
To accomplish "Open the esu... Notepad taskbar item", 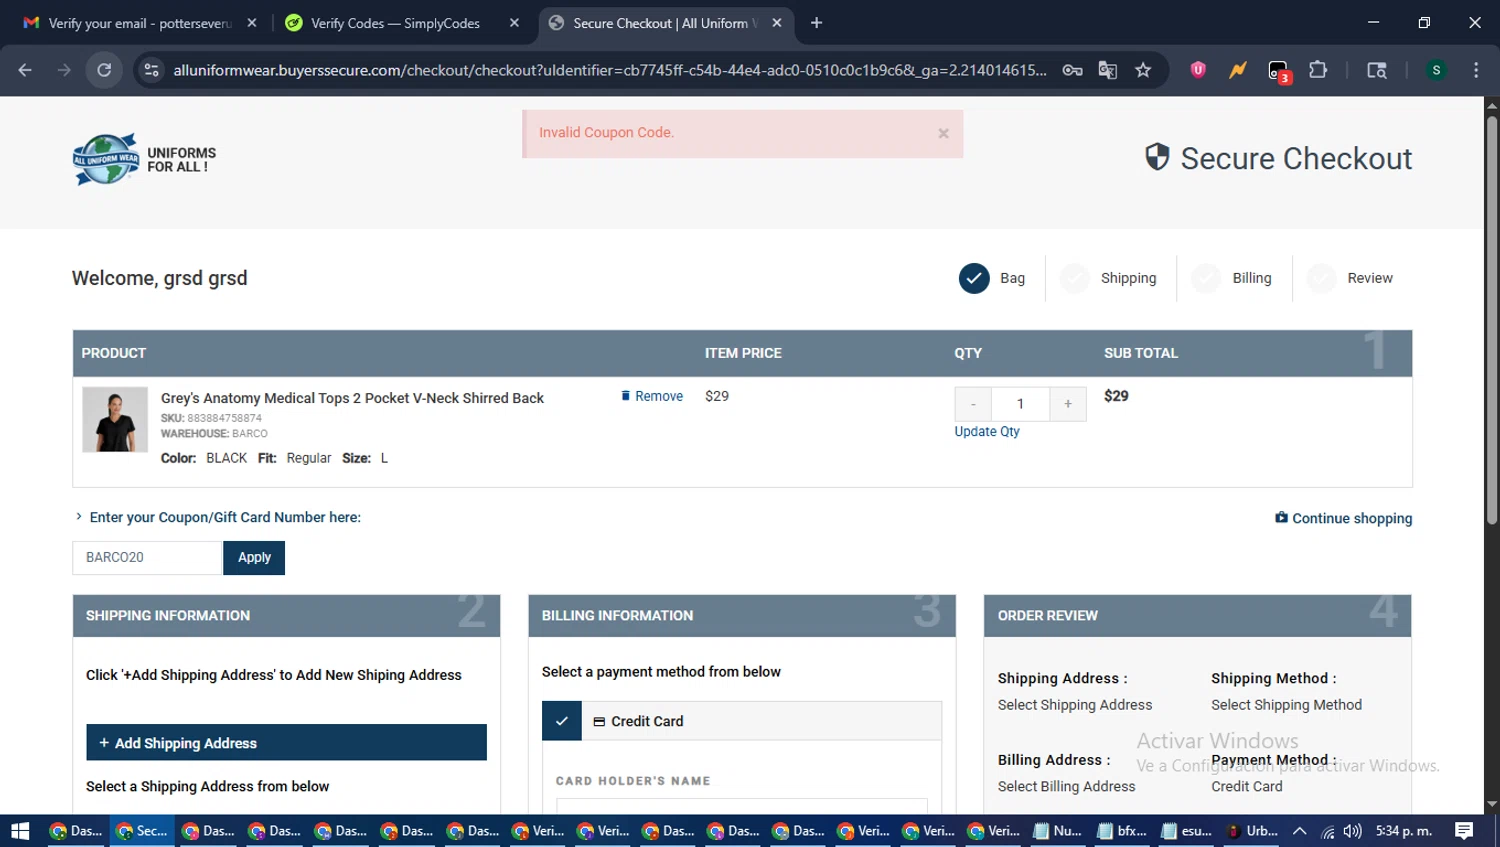I will point(1186,831).
